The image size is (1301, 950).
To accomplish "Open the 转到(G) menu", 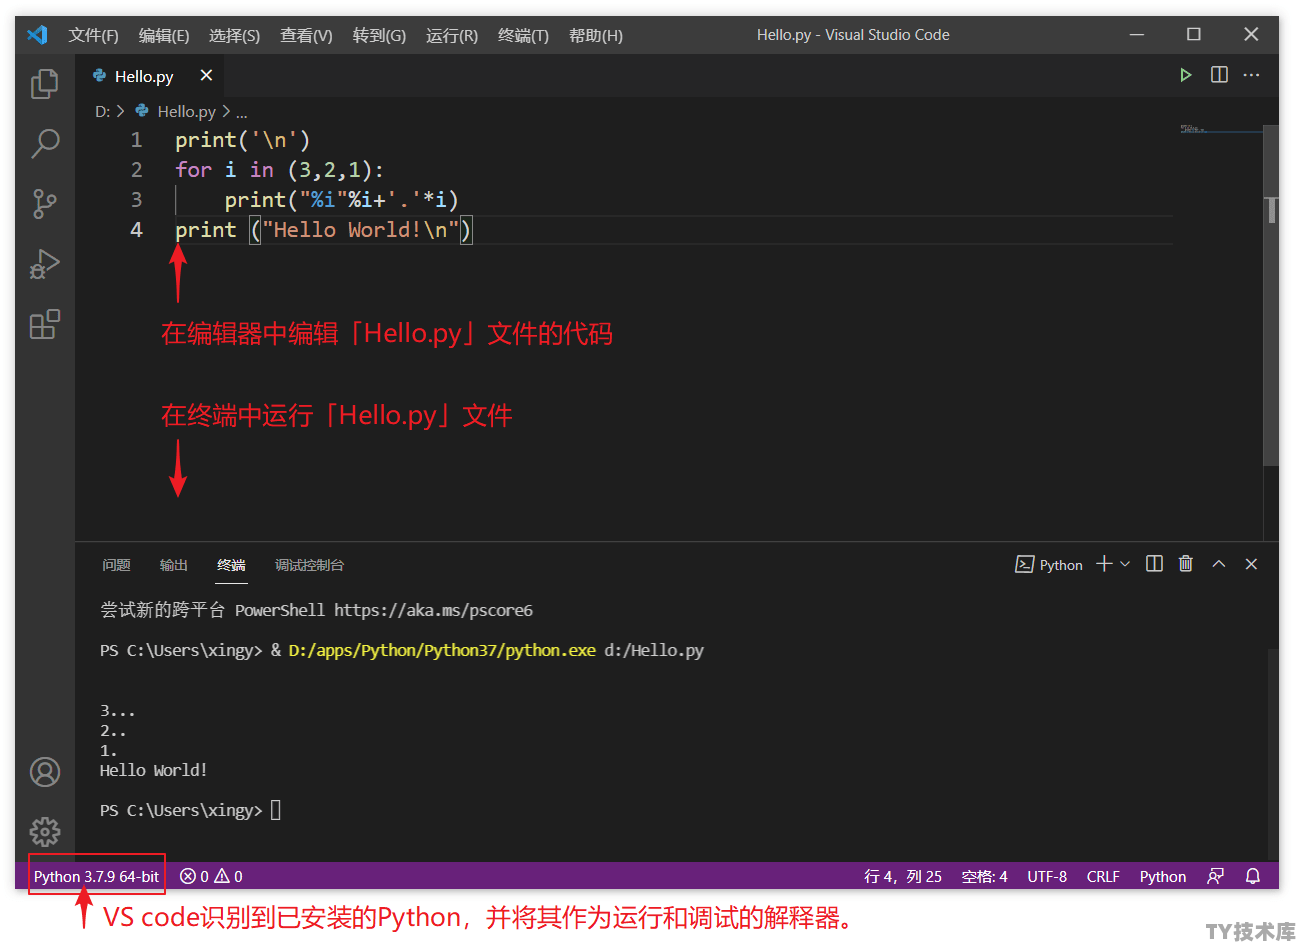I will point(379,35).
